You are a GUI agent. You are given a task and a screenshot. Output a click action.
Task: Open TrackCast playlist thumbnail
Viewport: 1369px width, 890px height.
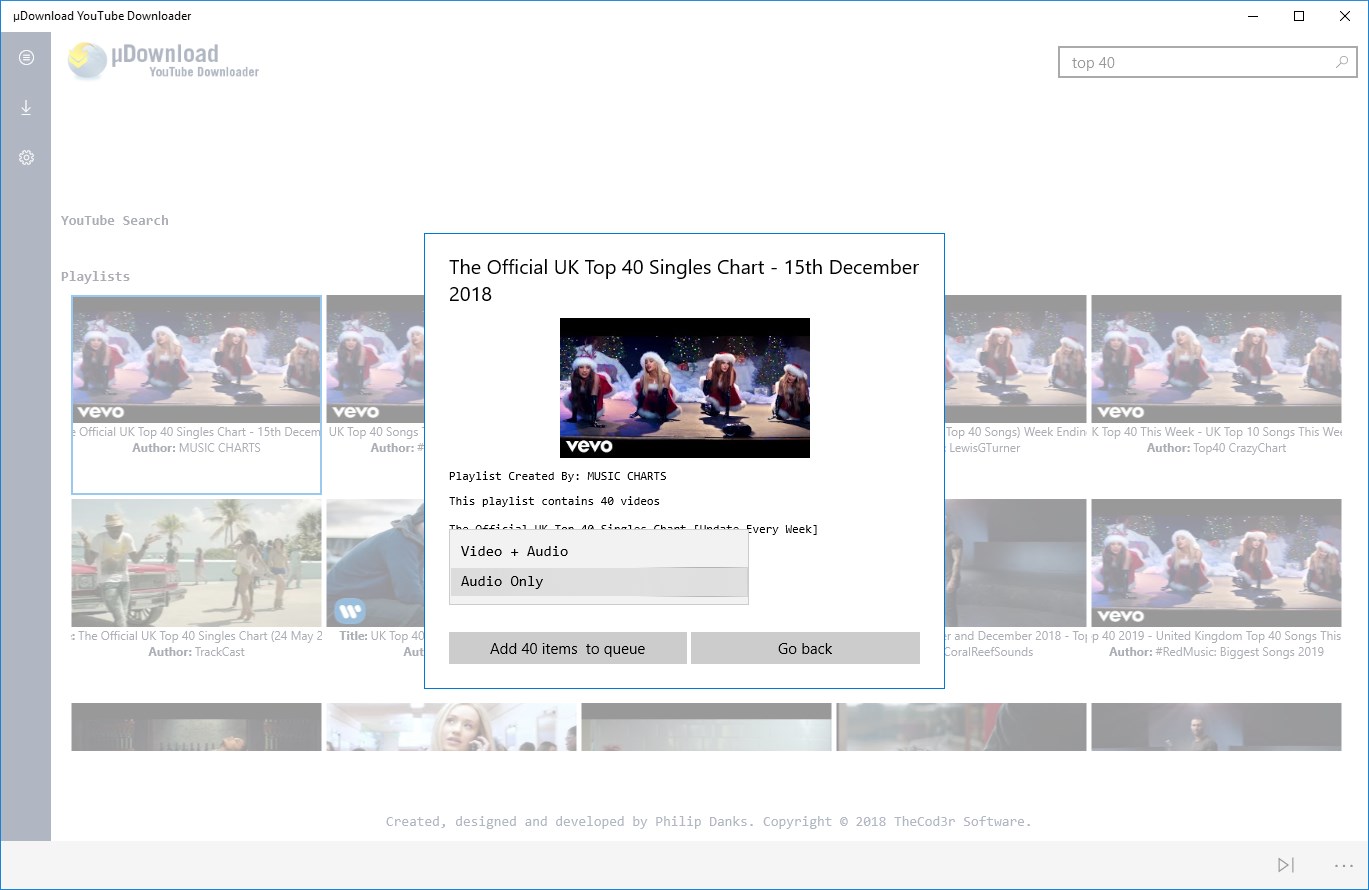pos(196,563)
